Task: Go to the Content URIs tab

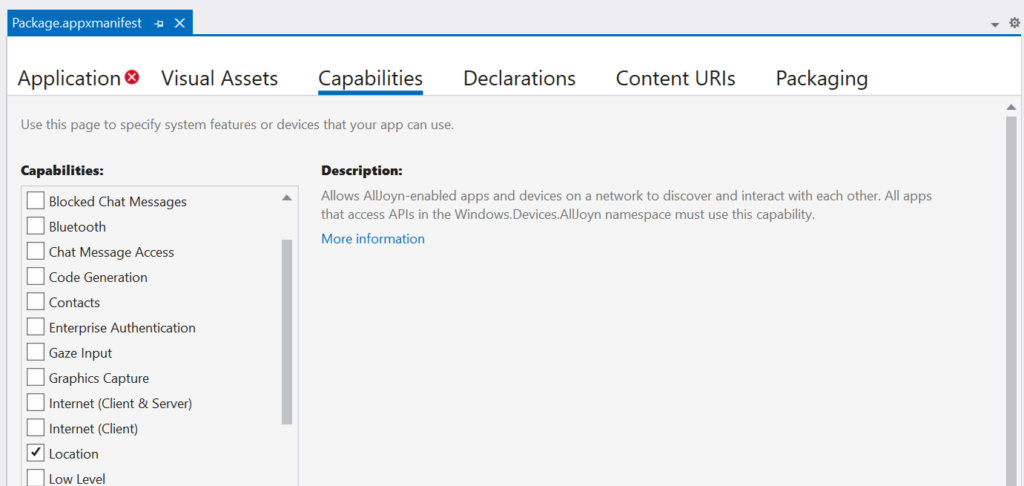Action: pyautogui.click(x=675, y=78)
